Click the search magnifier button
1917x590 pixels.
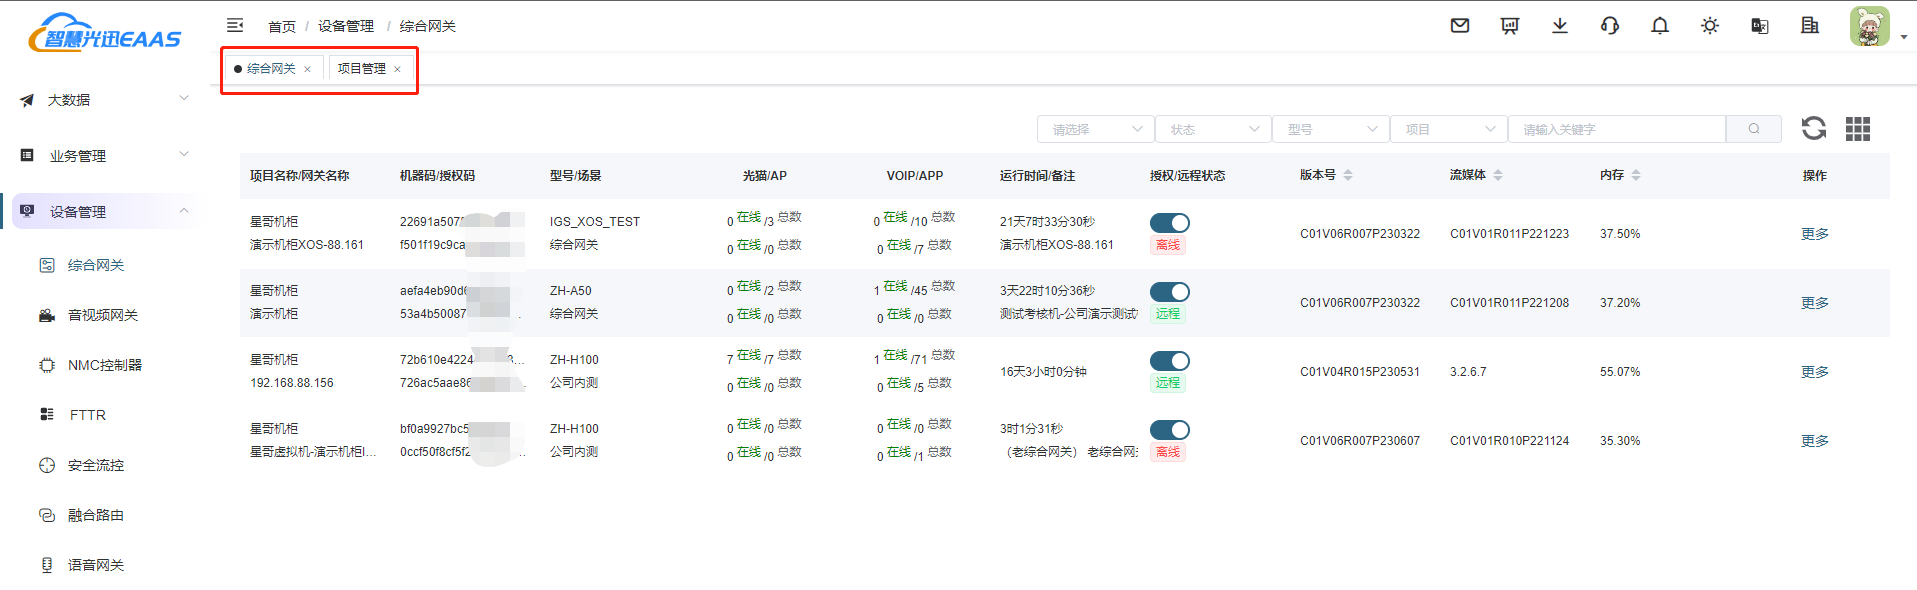pos(1753,129)
